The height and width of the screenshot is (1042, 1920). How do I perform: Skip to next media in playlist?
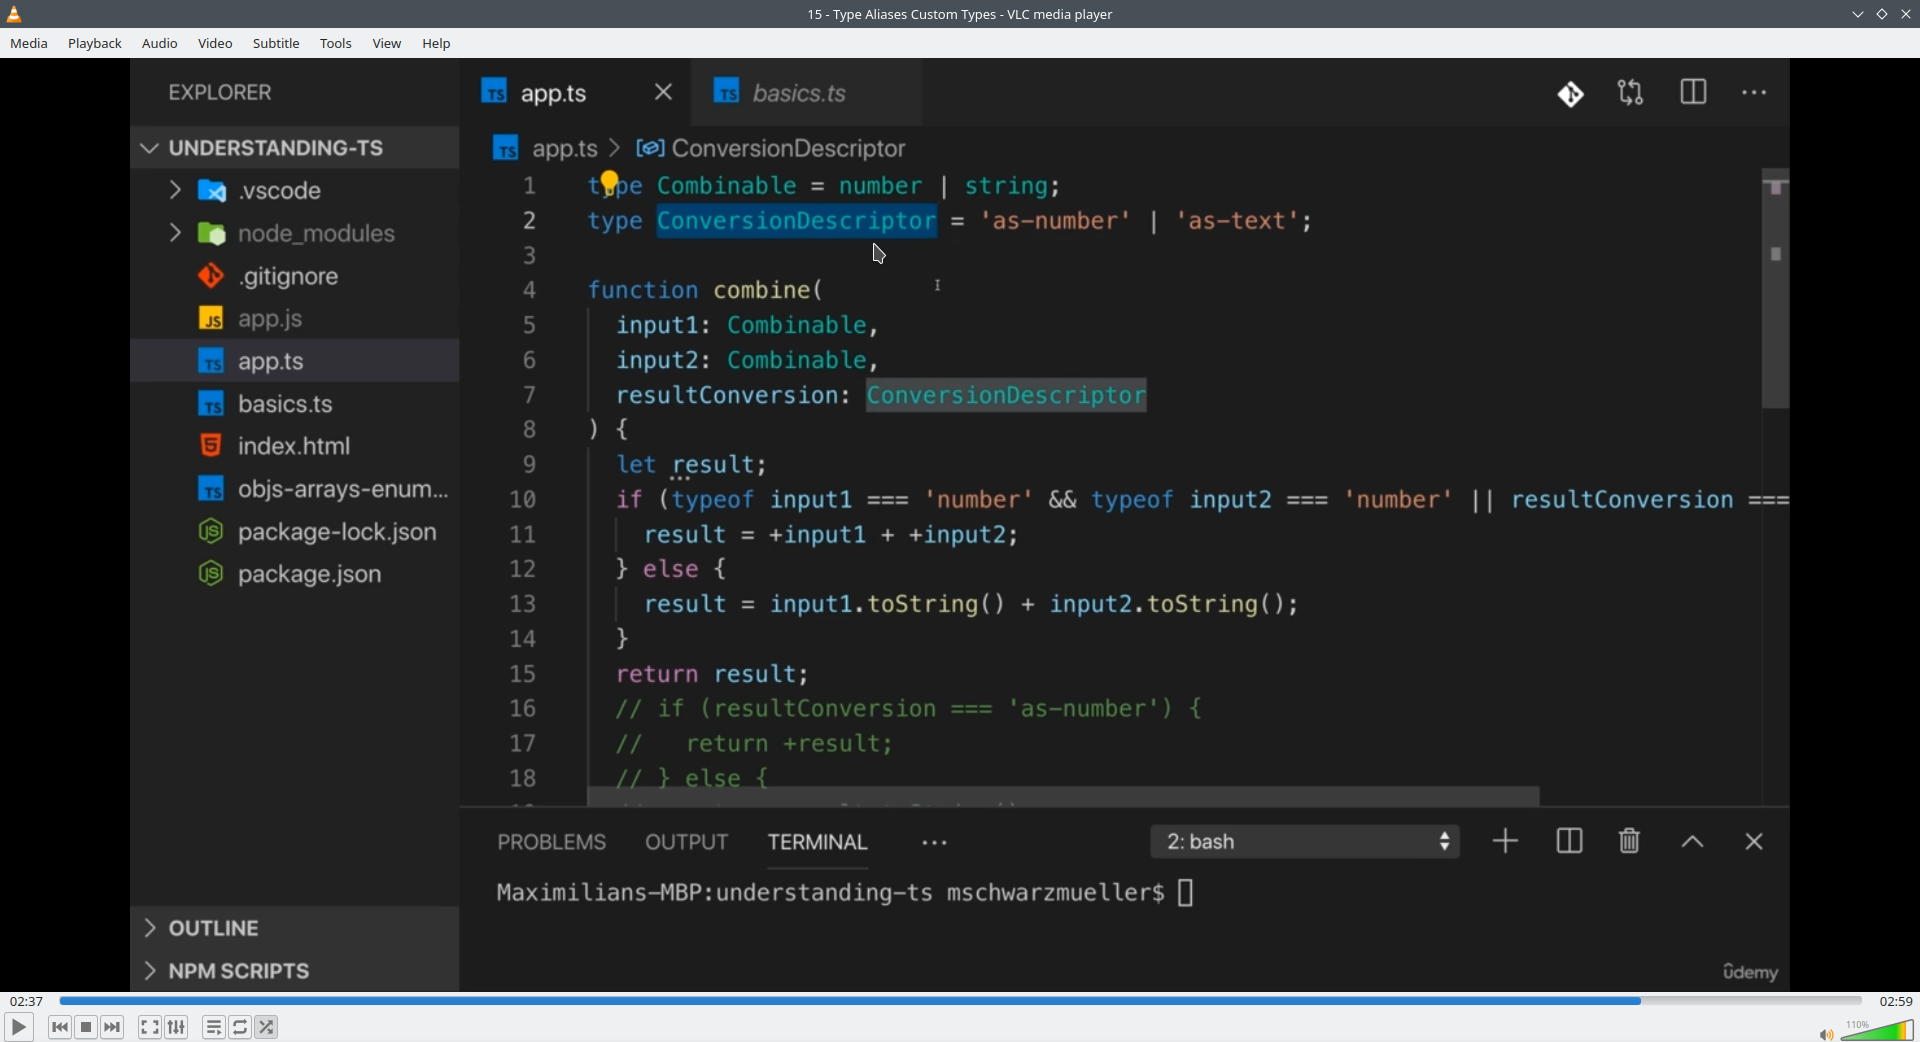tap(113, 1027)
